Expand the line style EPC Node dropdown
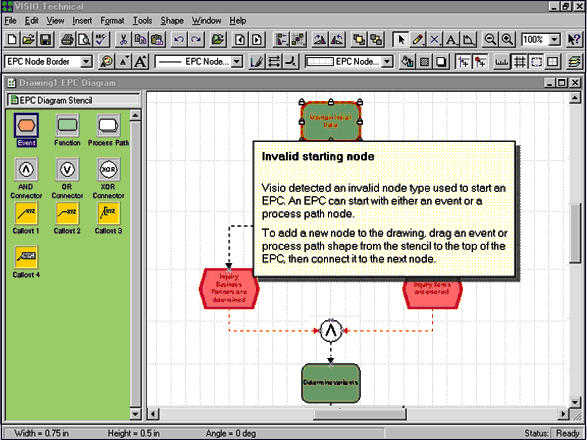Screen dimensions: 587x440 pos(237,61)
